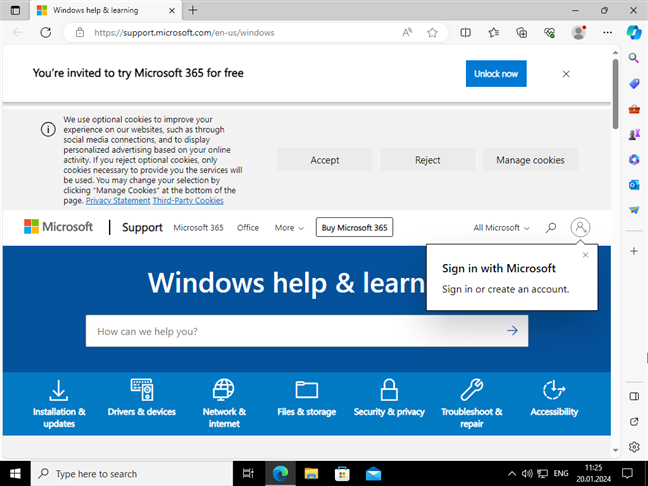Open the sidebar Microsoft 365 icon
This screenshot has width=648, height=486.
[634, 160]
